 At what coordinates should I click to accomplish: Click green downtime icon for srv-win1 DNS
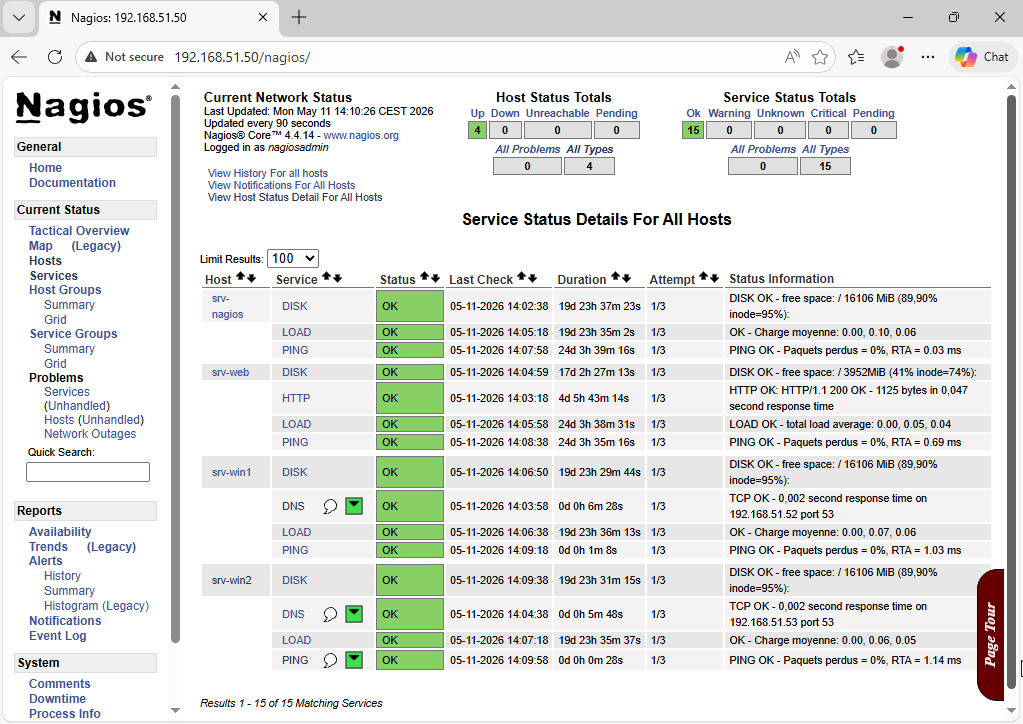[354, 505]
